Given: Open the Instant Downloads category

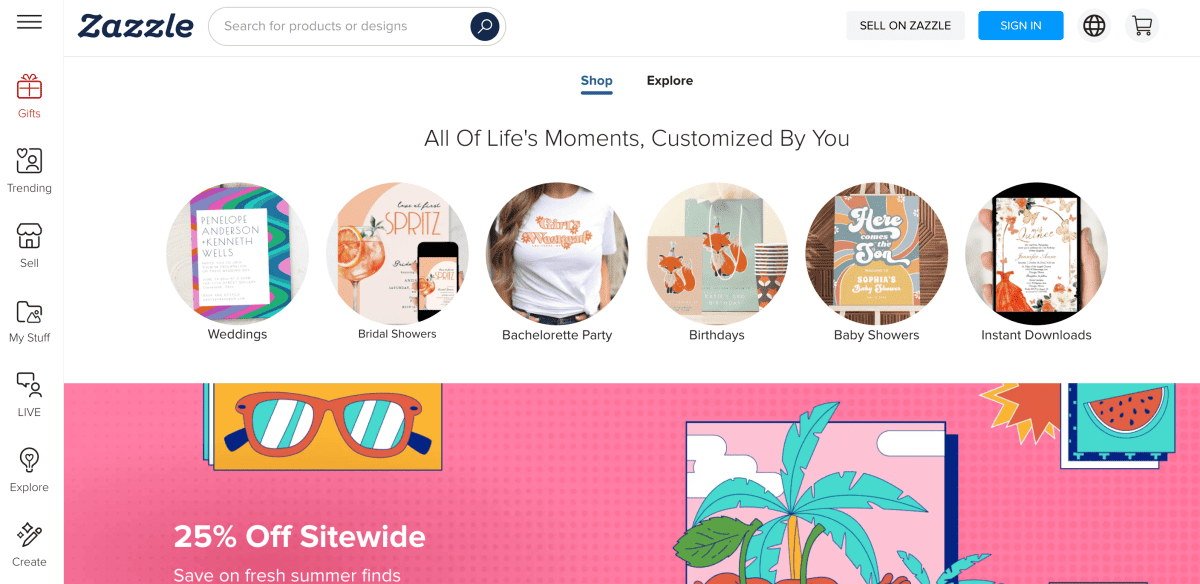Looking at the screenshot, I should 1036,254.
